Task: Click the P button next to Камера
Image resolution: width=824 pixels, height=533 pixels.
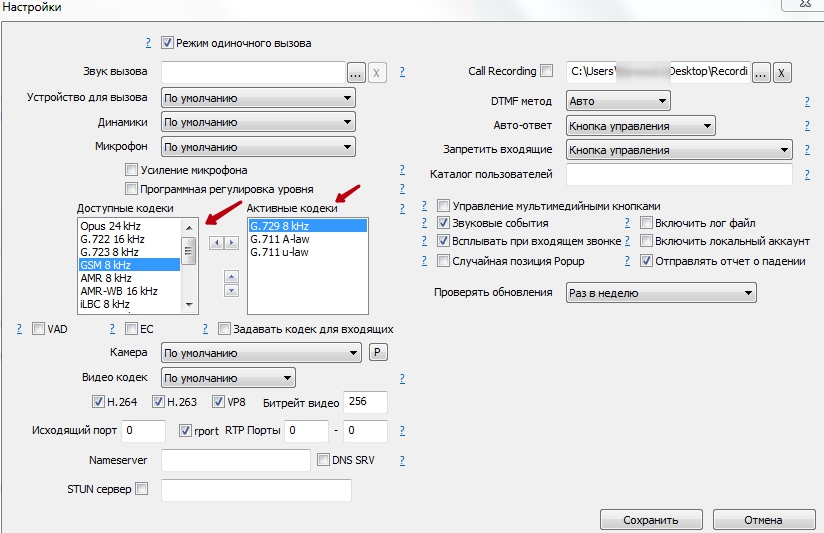Action: pos(378,353)
